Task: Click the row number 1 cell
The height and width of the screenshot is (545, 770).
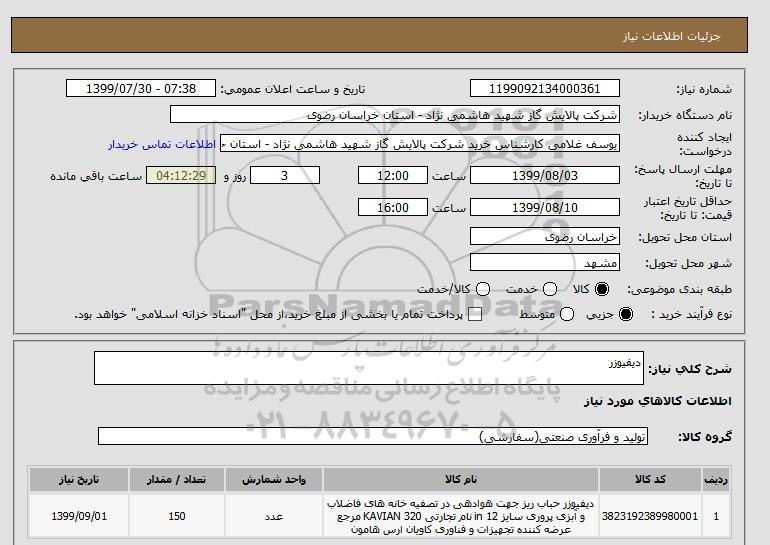Action: click(x=716, y=516)
